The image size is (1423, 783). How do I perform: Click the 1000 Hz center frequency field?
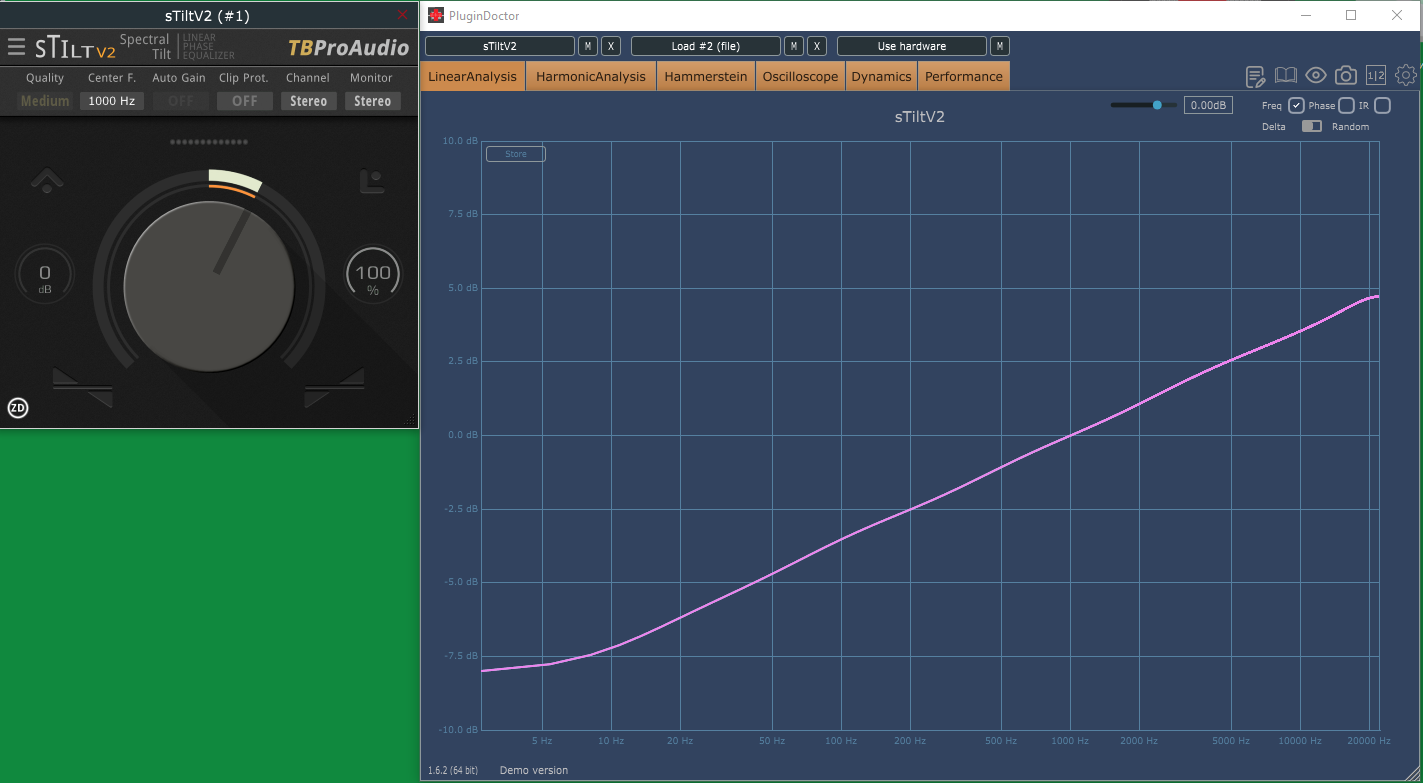pos(112,101)
